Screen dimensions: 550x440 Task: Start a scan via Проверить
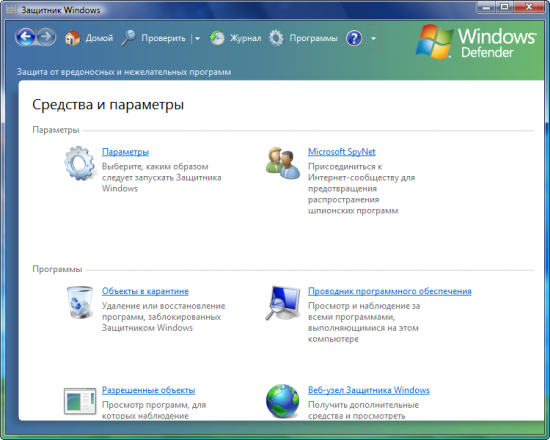pos(163,38)
